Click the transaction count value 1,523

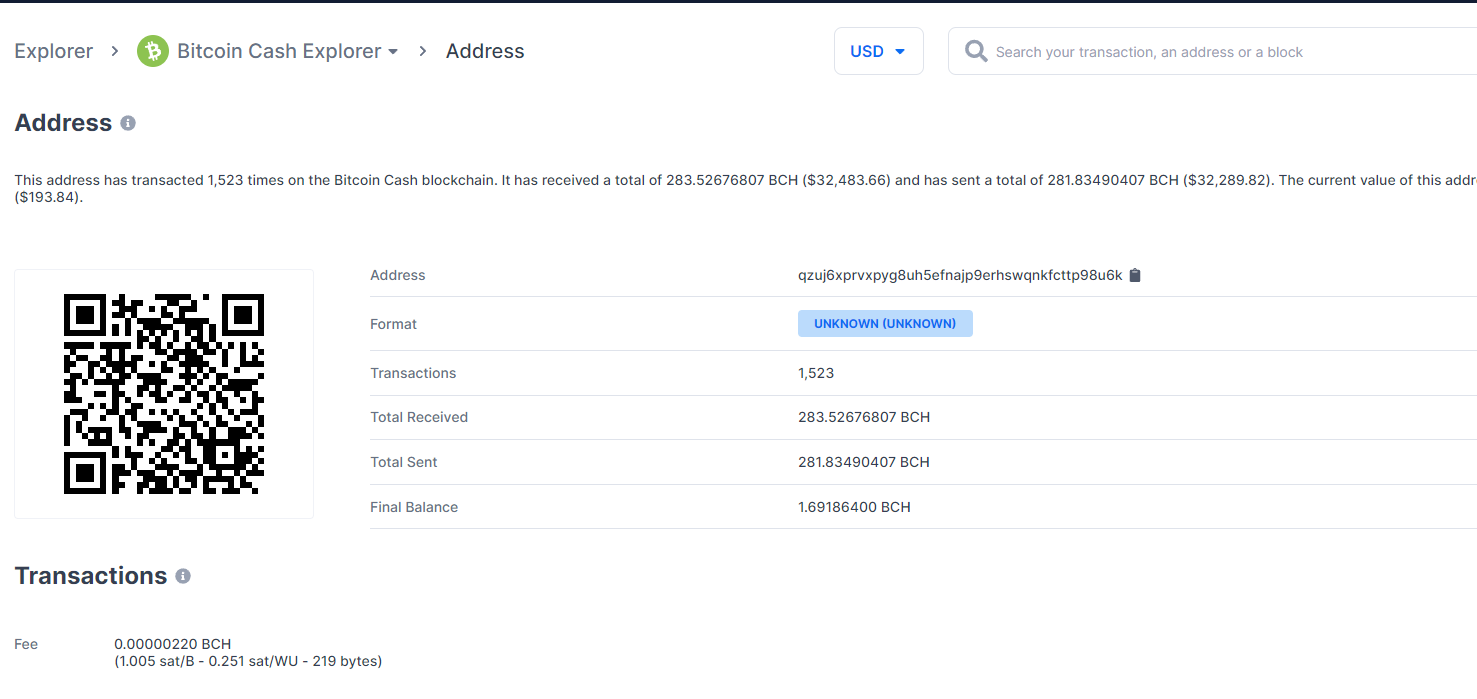[816, 373]
